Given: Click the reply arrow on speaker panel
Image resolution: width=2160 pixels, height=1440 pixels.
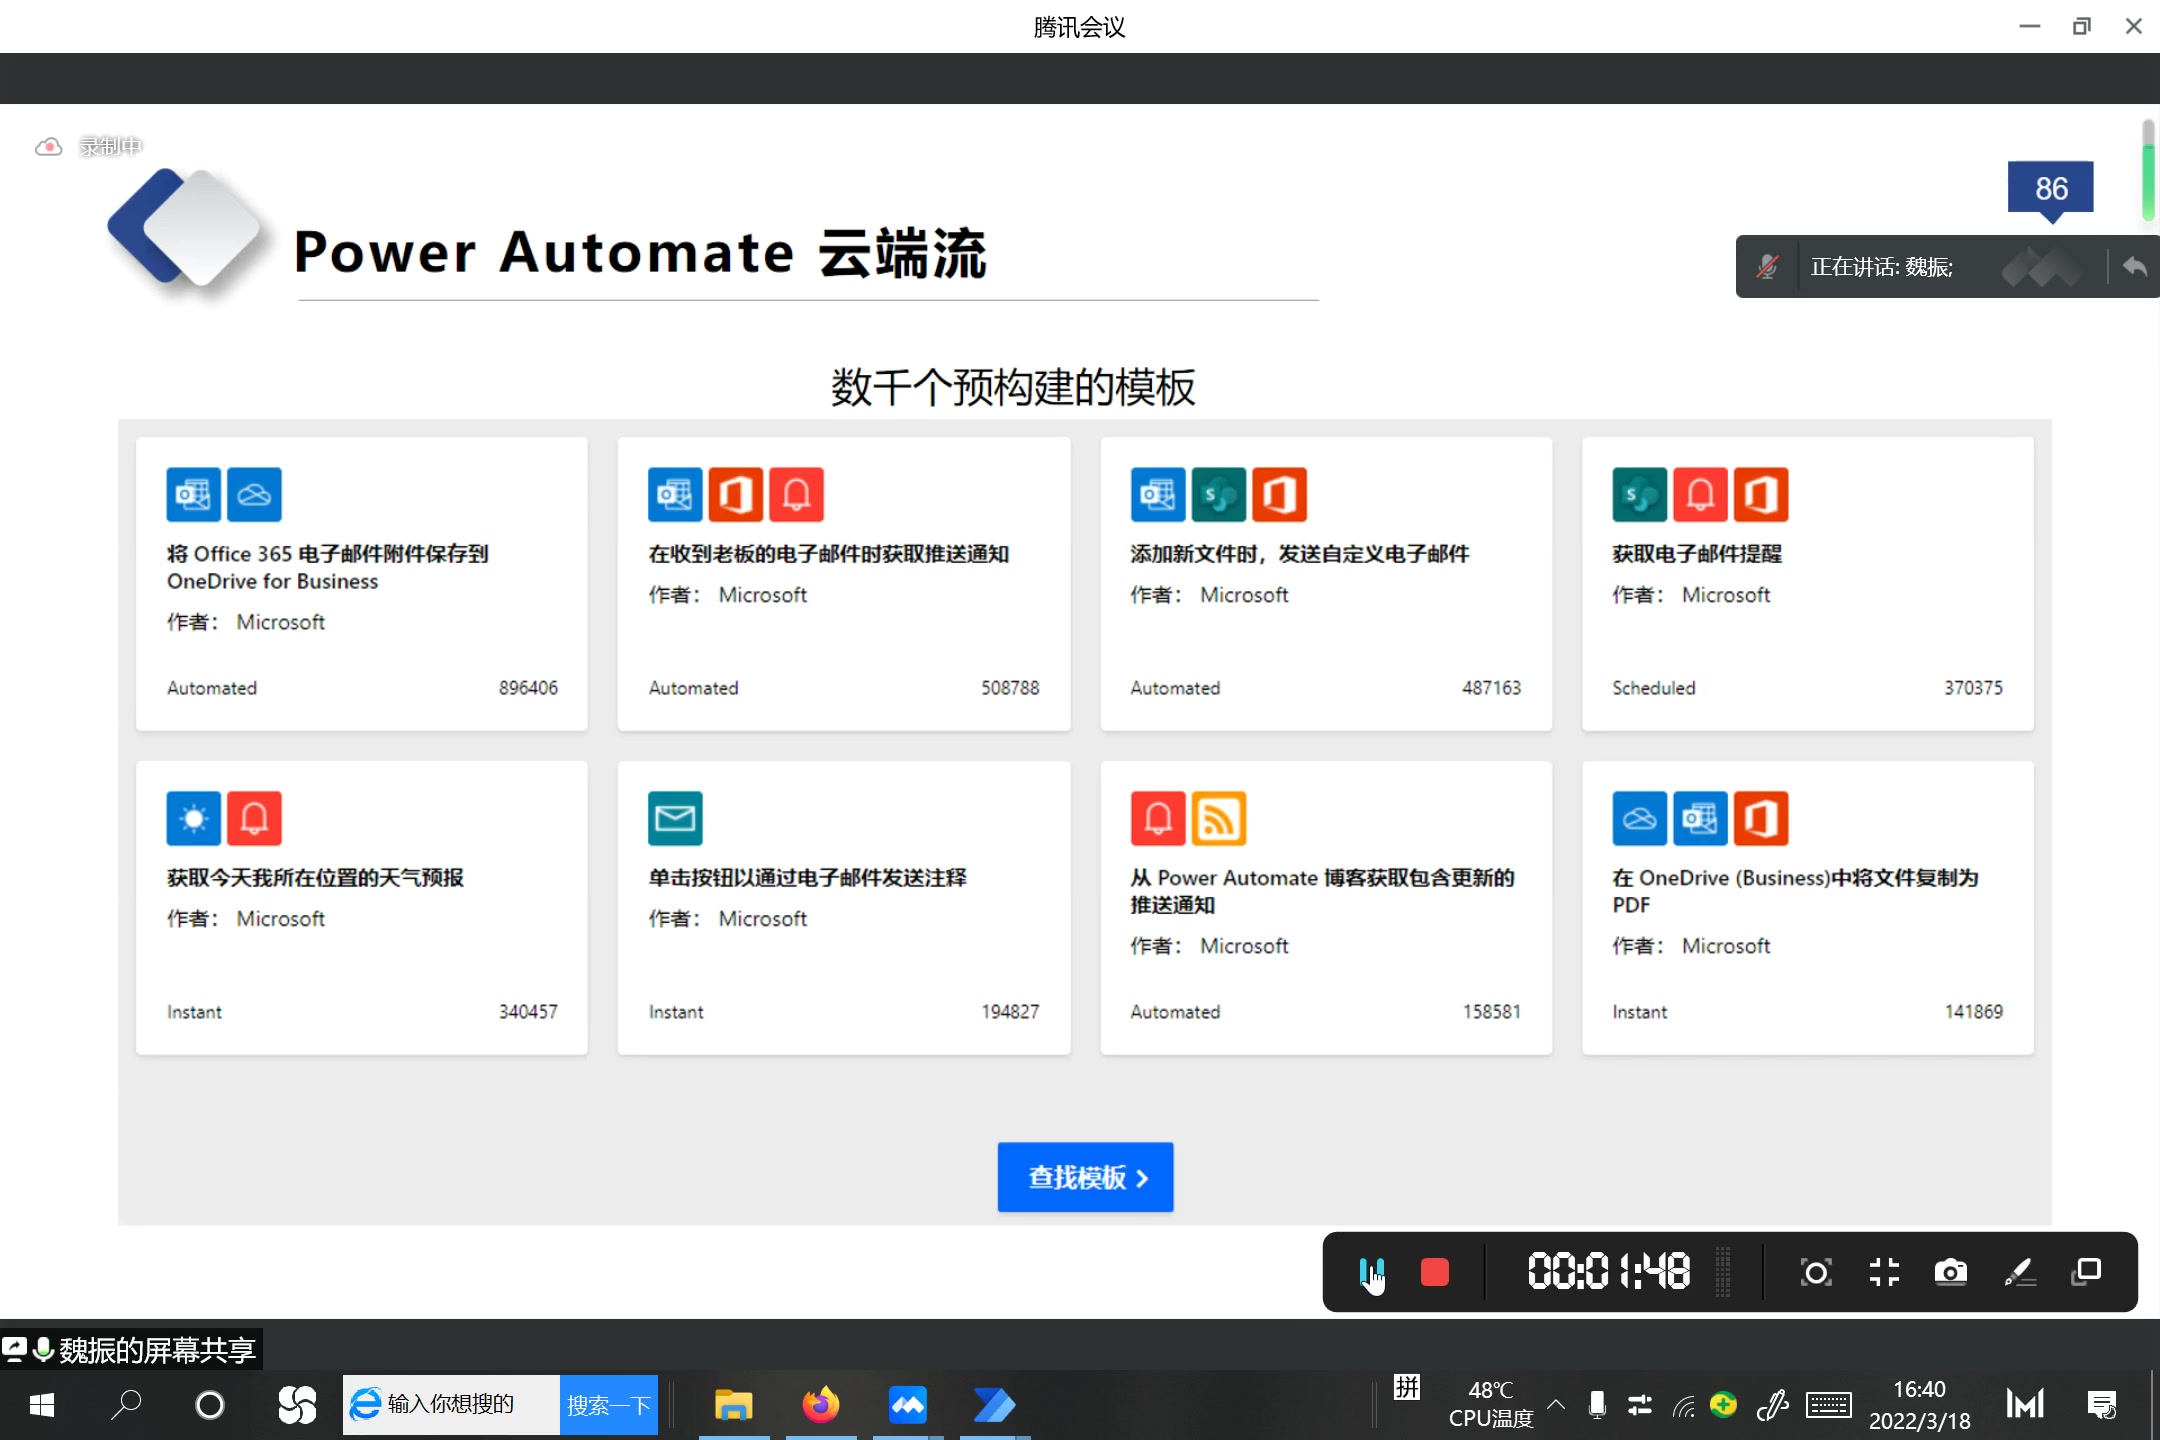Looking at the screenshot, I should pyautogui.click(x=2134, y=267).
